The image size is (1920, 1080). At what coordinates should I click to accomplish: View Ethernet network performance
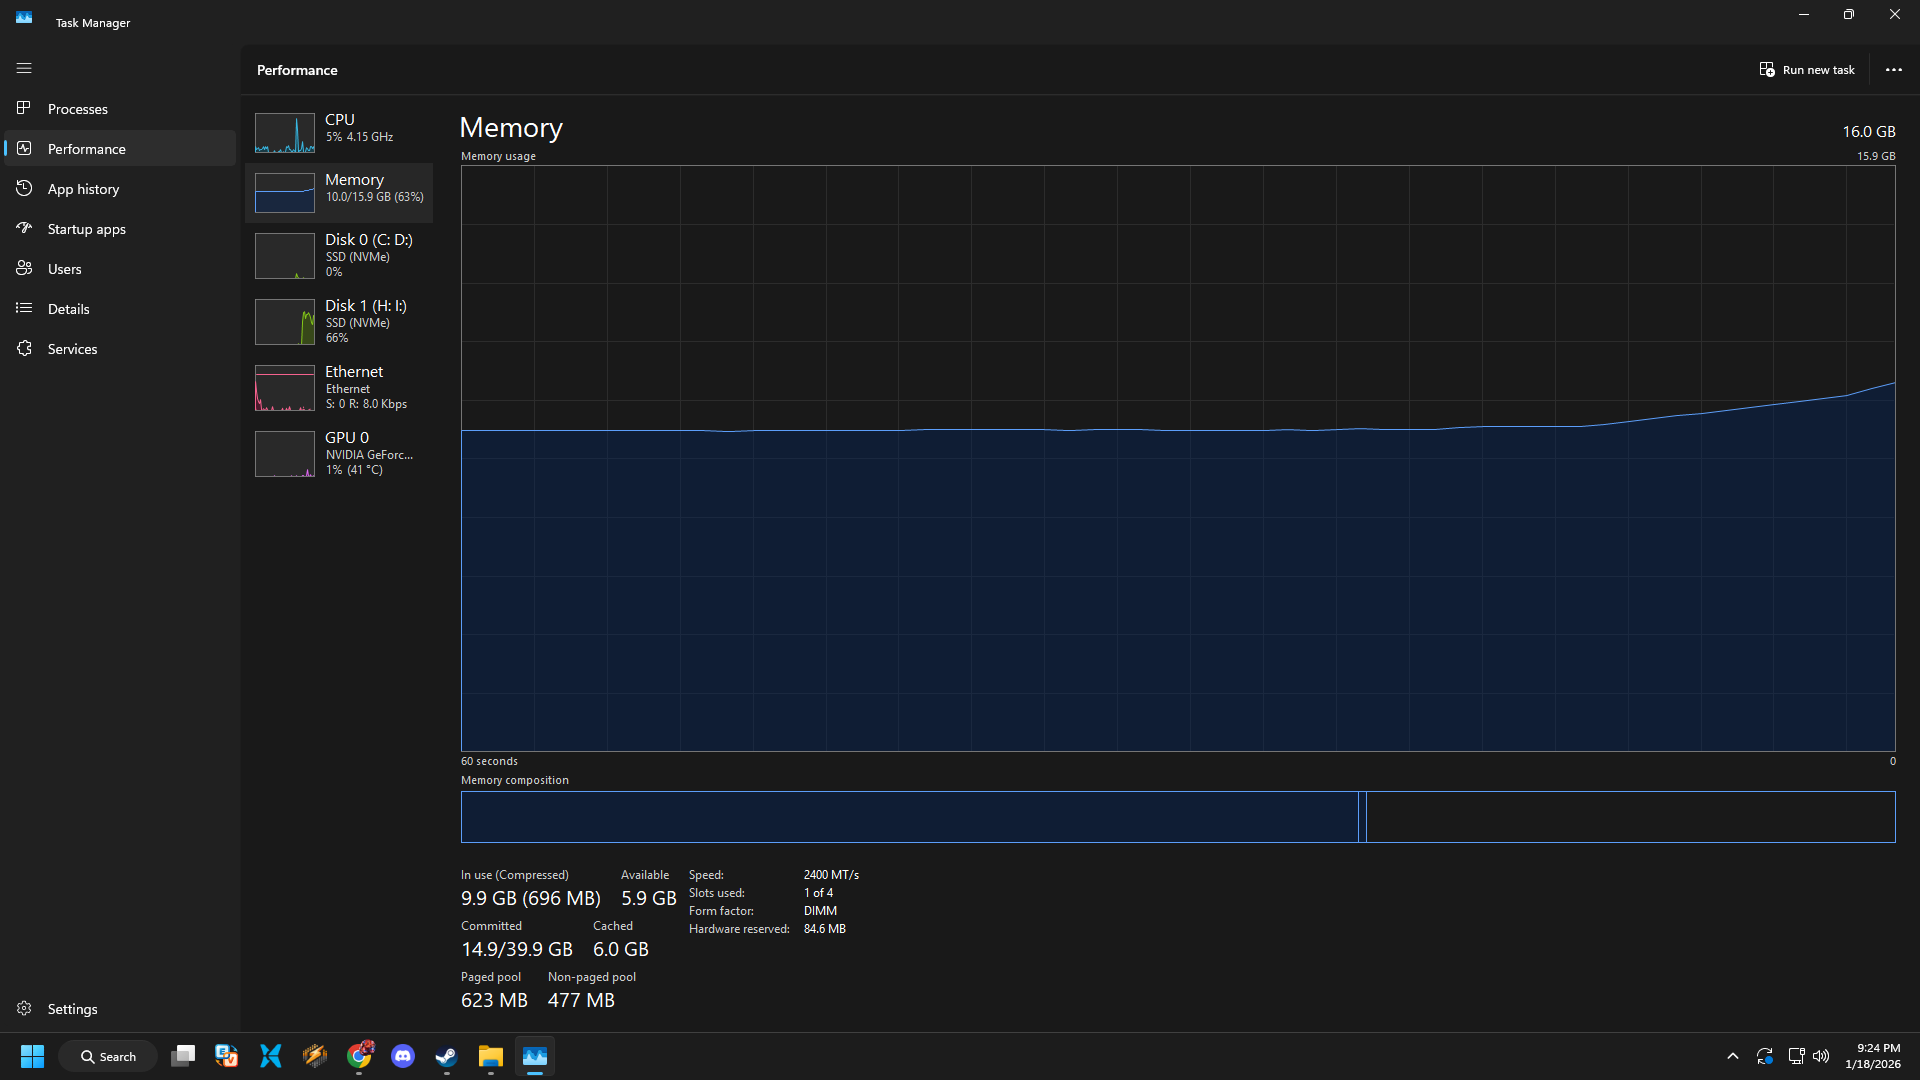[339, 387]
